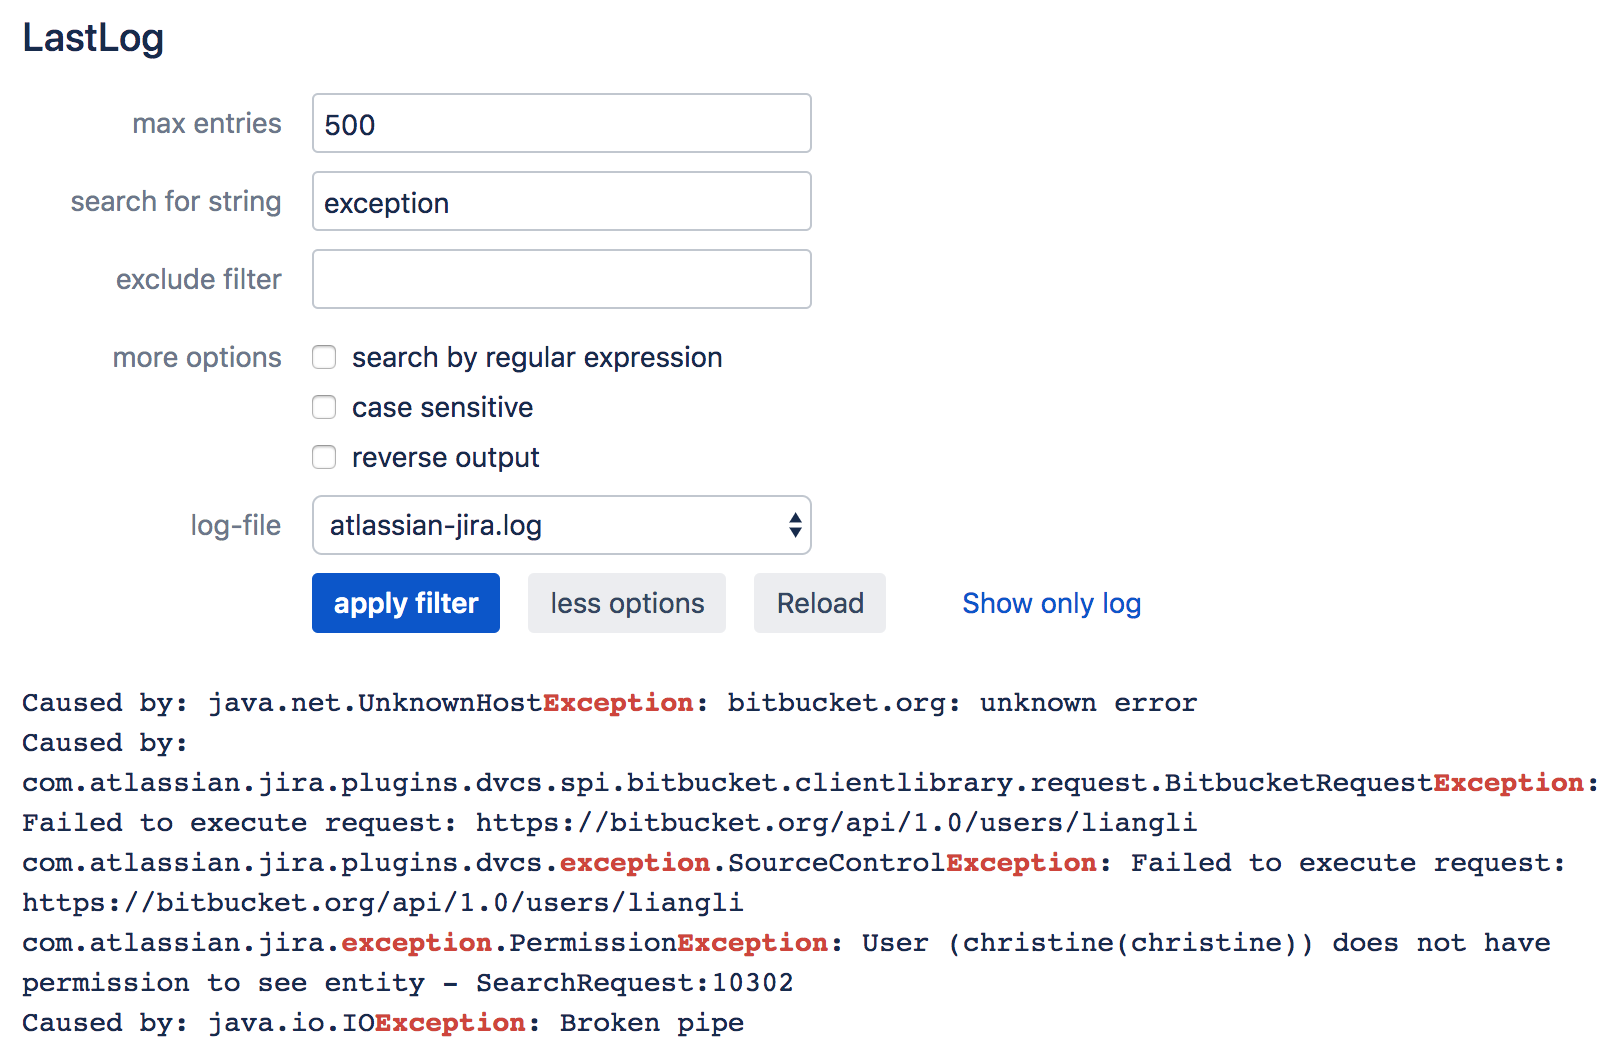Click the IOException Broken pipe line
Screen dimensions: 1622x1045
(x=383, y=1023)
